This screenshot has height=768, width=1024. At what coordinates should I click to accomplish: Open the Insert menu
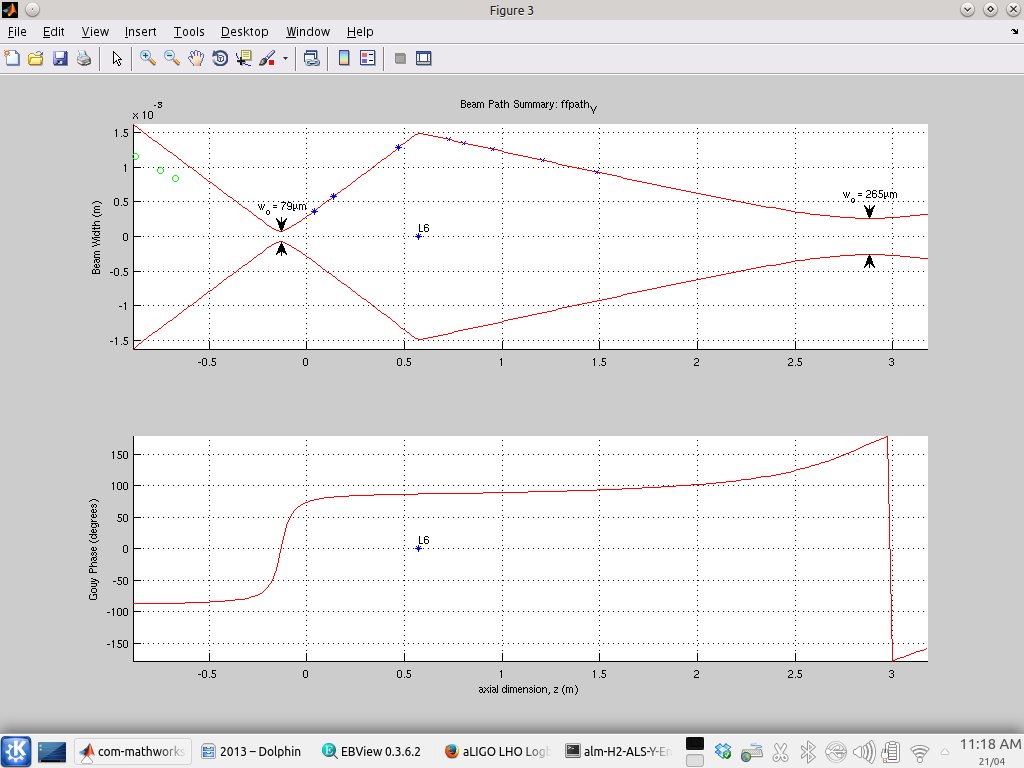pyautogui.click(x=140, y=31)
